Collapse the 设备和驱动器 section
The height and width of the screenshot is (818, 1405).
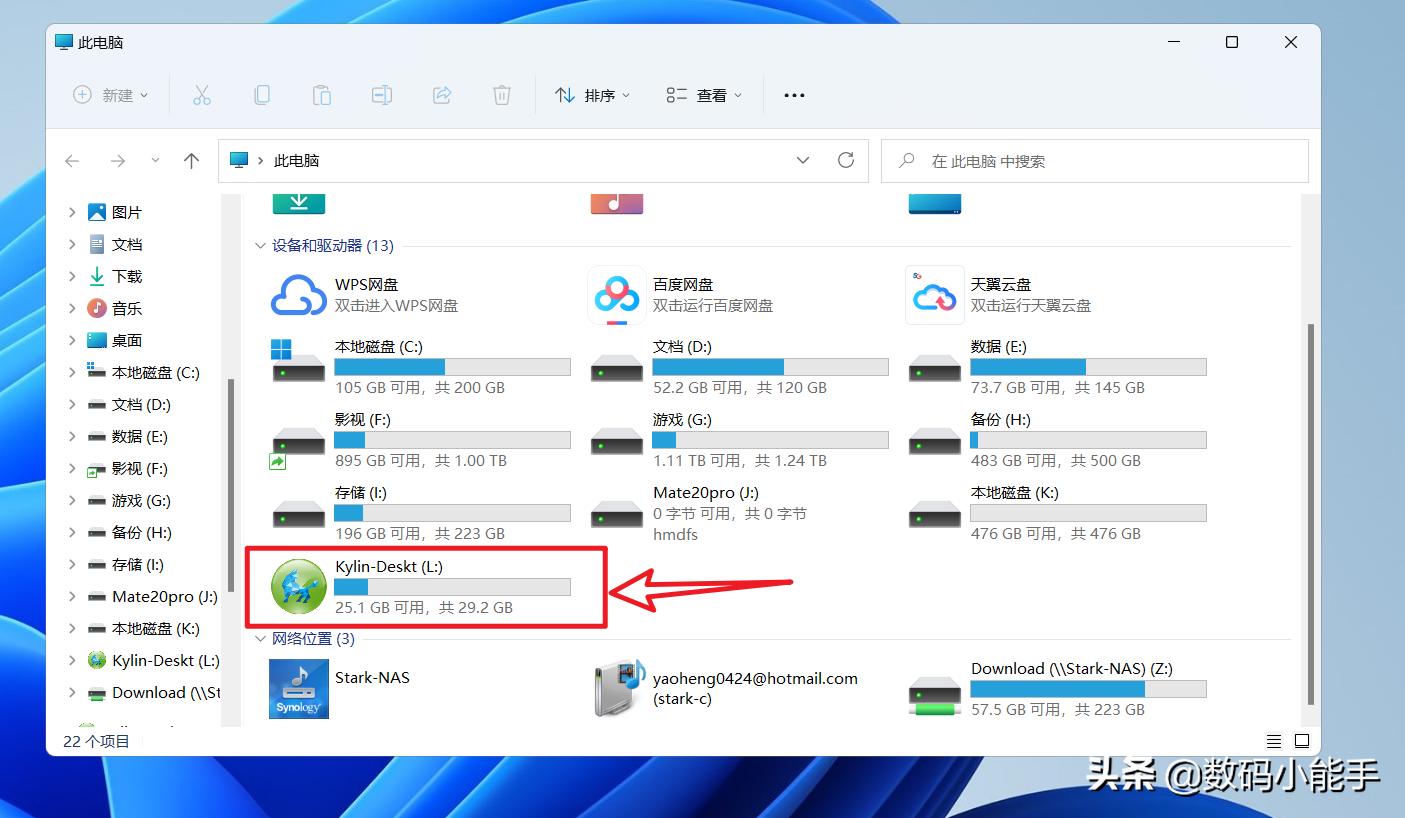pos(260,246)
